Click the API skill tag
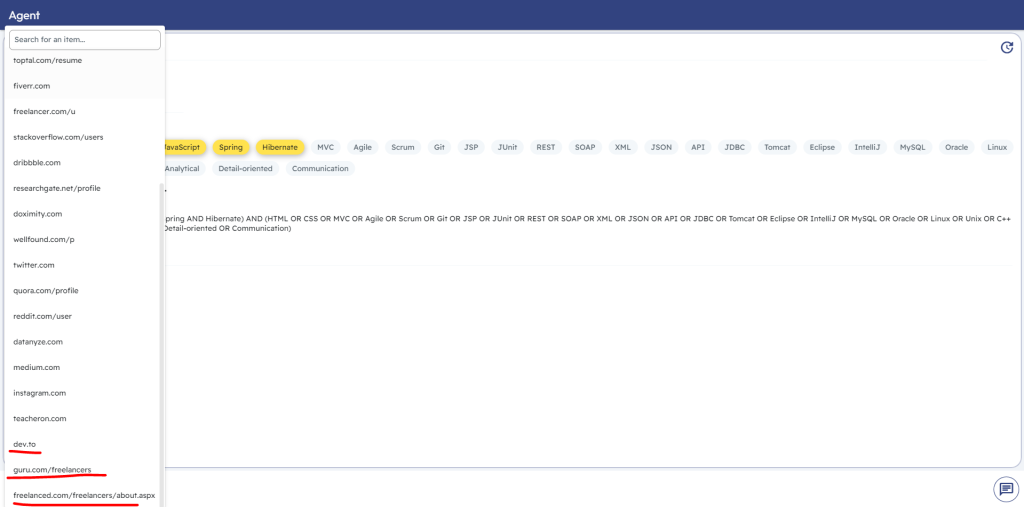The width and height of the screenshot is (1024, 507). point(698,147)
